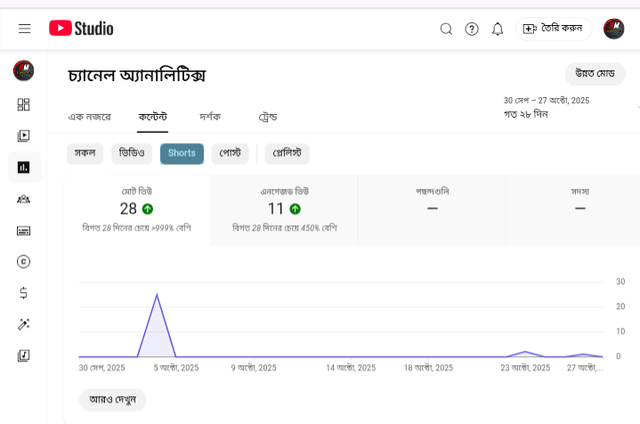
Task: Open the date range dropdown গত ২৮ দিন
Action: 546,107
